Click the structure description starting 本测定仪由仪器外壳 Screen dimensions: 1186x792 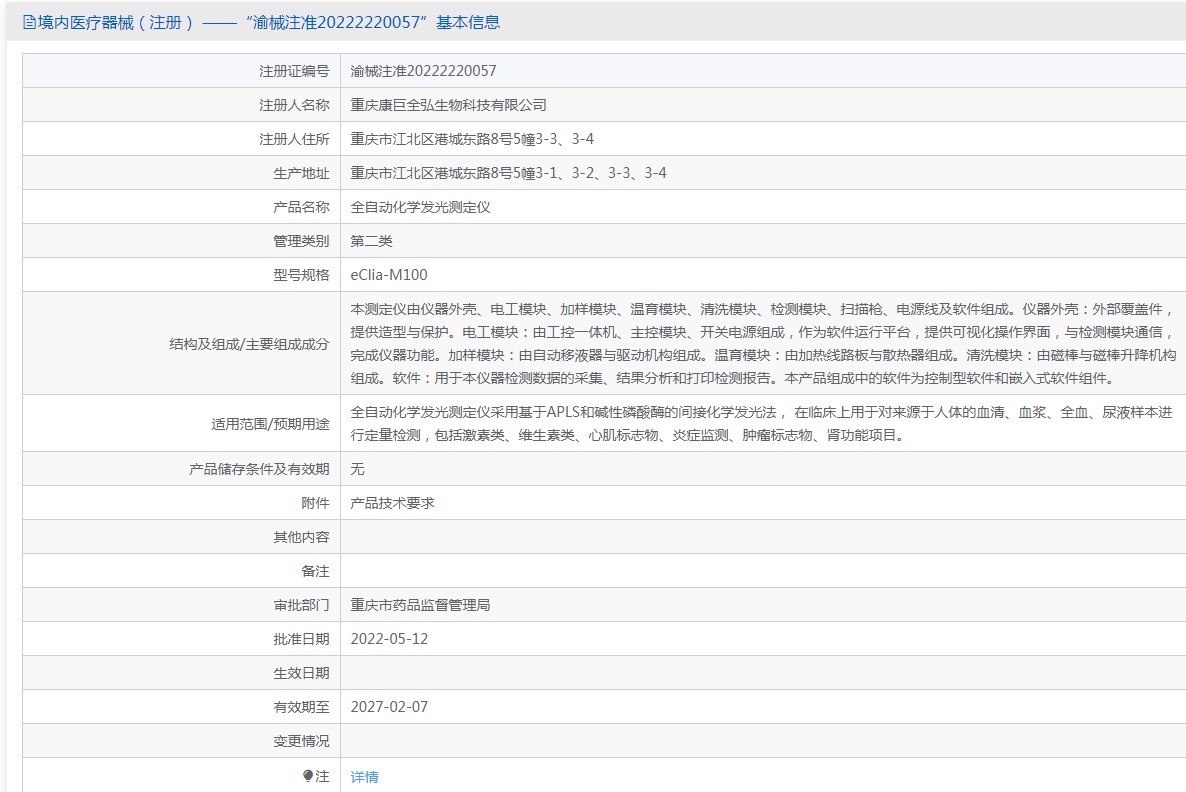763,343
